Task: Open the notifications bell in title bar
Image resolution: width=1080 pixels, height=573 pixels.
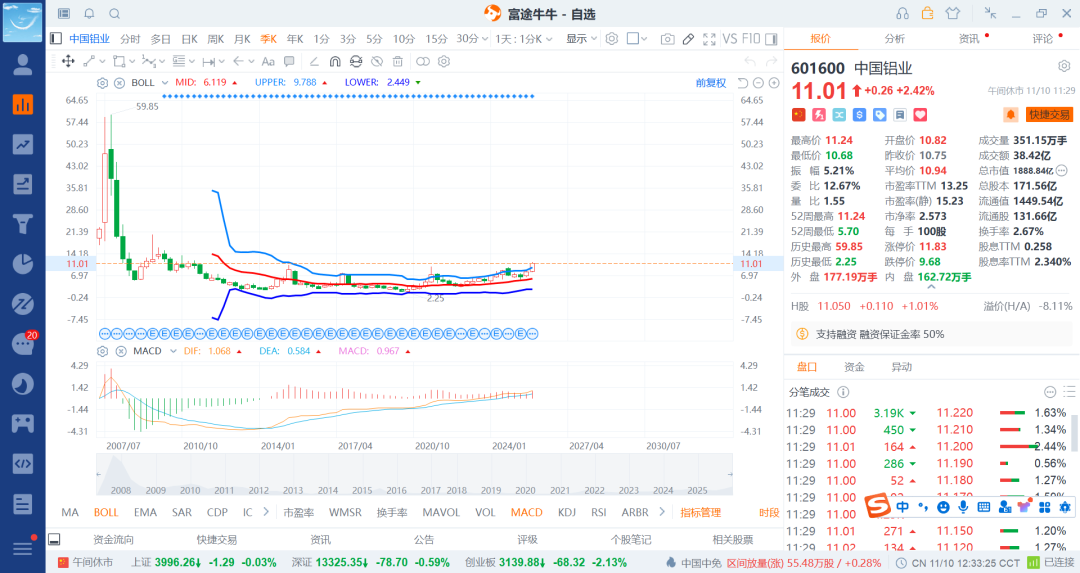Action: pyautogui.click(x=90, y=14)
